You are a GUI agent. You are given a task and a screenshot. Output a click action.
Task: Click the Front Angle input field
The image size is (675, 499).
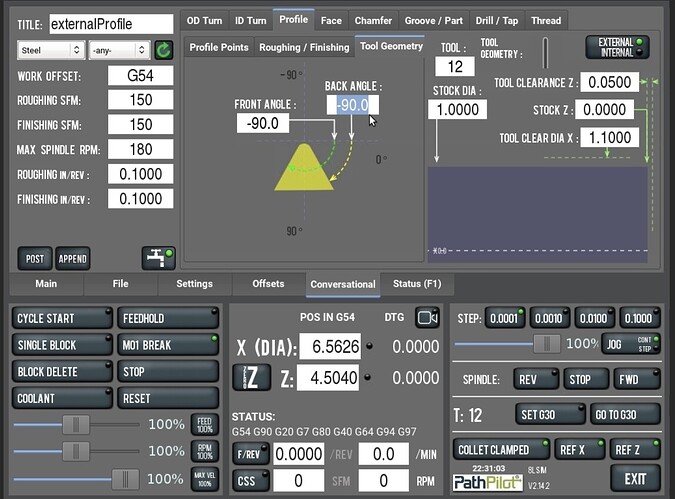pyautogui.click(x=263, y=124)
